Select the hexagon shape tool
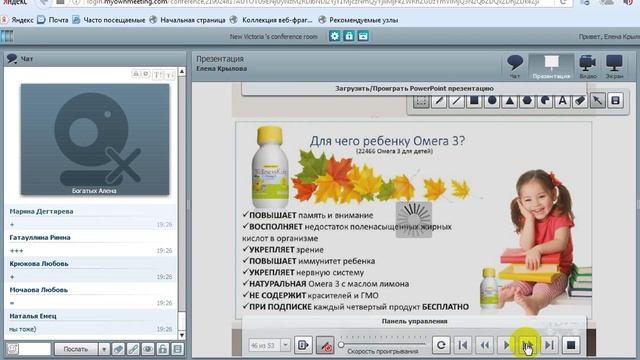The image size is (640, 360). [527, 100]
